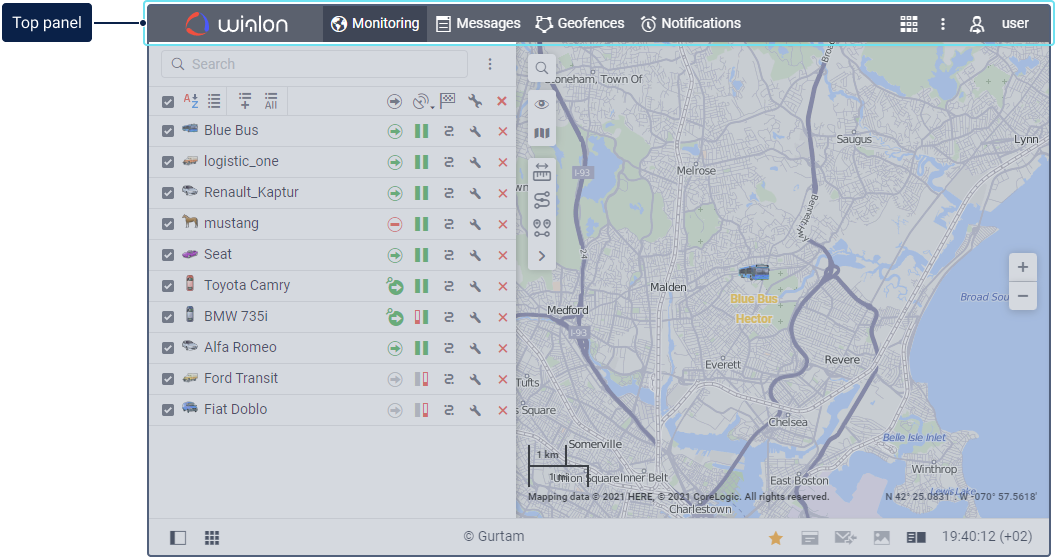
Task: Open the map search tool
Action: point(542,68)
